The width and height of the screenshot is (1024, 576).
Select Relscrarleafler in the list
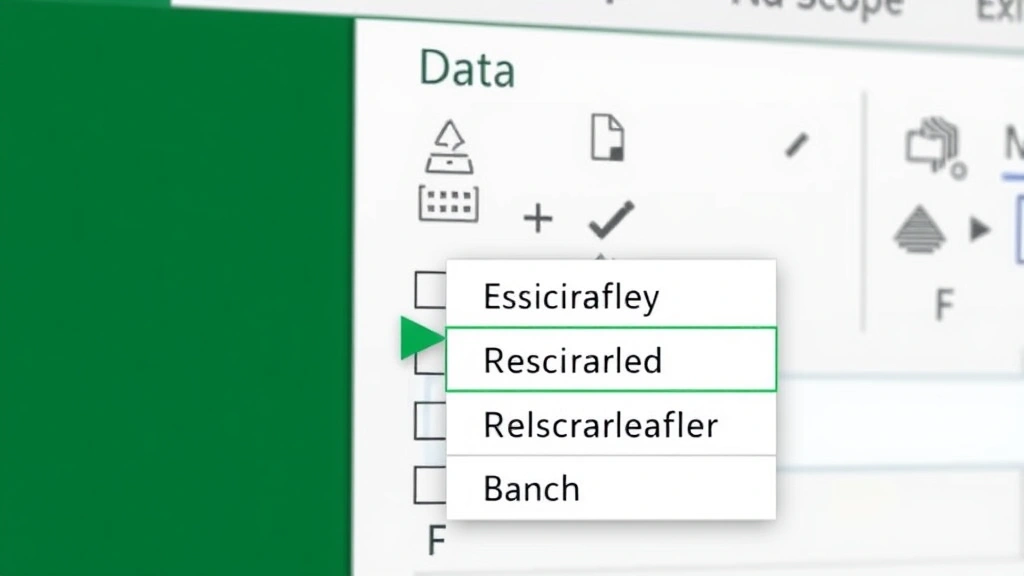(600, 425)
